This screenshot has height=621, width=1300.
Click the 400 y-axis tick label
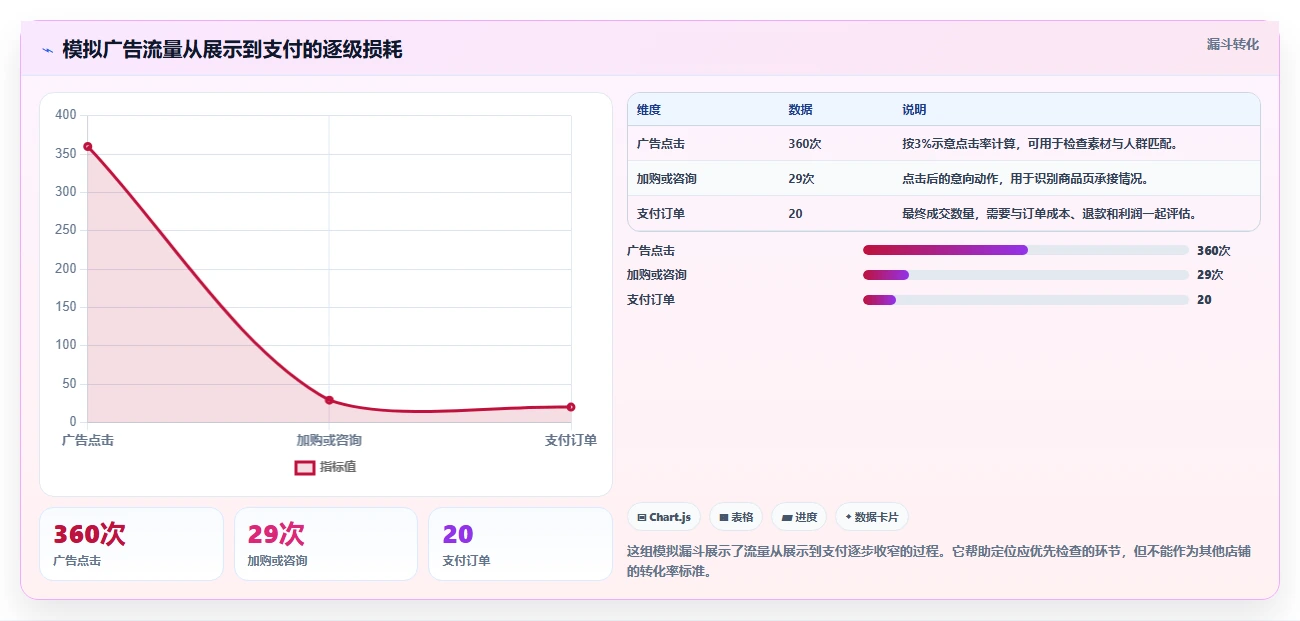click(x=66, y=115)
